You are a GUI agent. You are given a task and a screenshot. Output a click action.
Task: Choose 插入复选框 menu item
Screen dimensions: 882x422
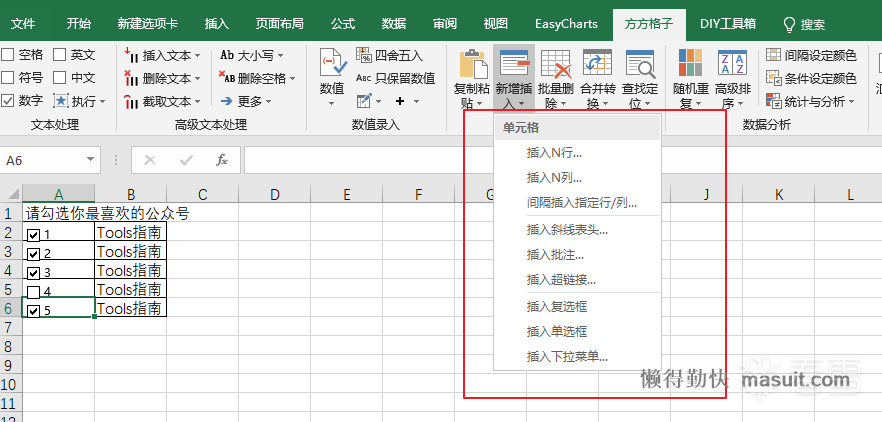click(577, 307)
